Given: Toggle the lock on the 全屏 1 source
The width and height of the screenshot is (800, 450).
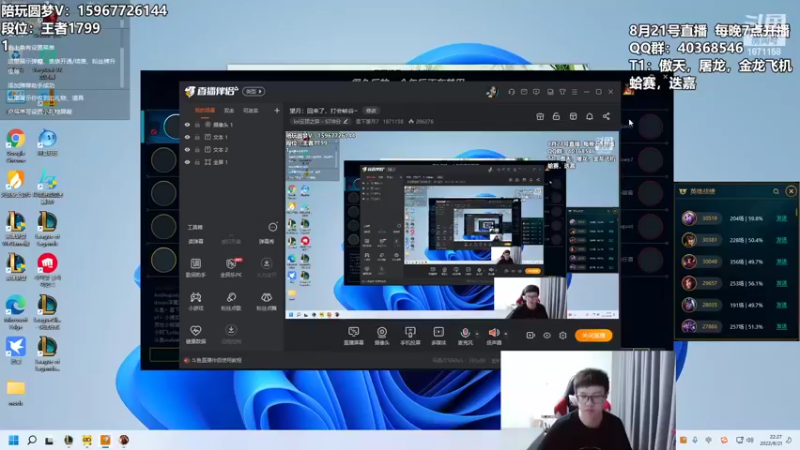Looking at the screenshot, I should [197, 162].
